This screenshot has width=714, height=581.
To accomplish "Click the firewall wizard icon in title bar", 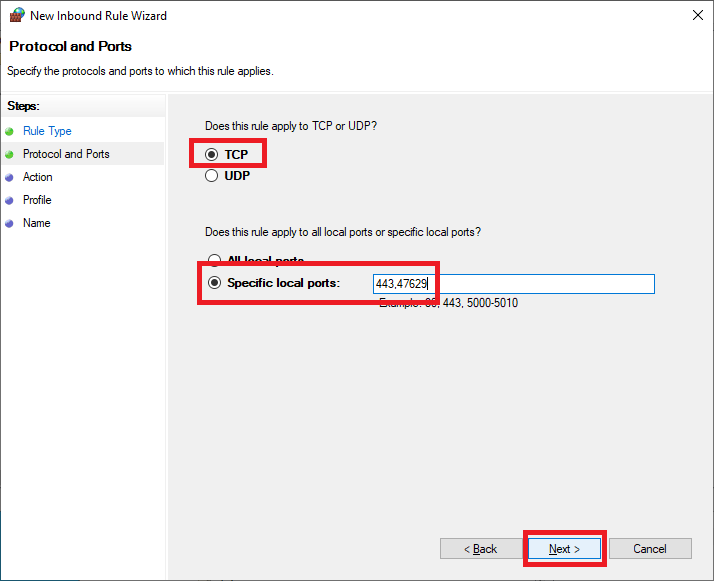I will [x=16, y=16].
